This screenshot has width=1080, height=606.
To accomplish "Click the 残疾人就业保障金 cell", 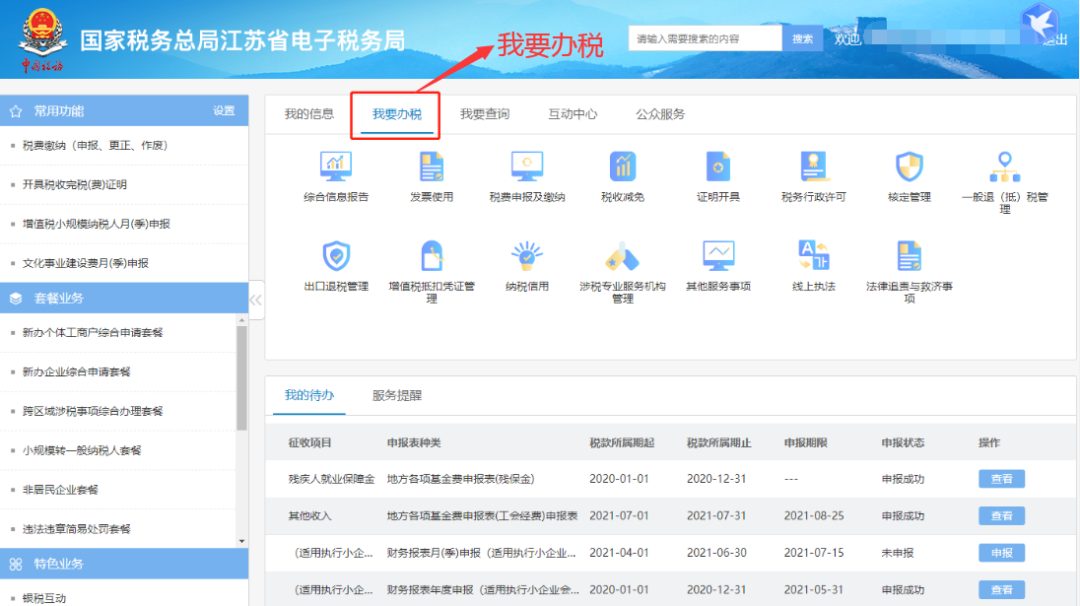I will pyautogui.click(x=331, y=479).
